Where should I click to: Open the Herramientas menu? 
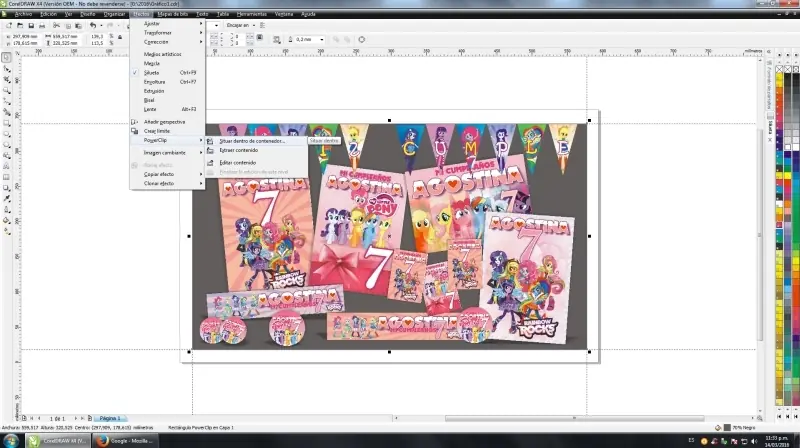pyautogui.click(x=252, y=14)
